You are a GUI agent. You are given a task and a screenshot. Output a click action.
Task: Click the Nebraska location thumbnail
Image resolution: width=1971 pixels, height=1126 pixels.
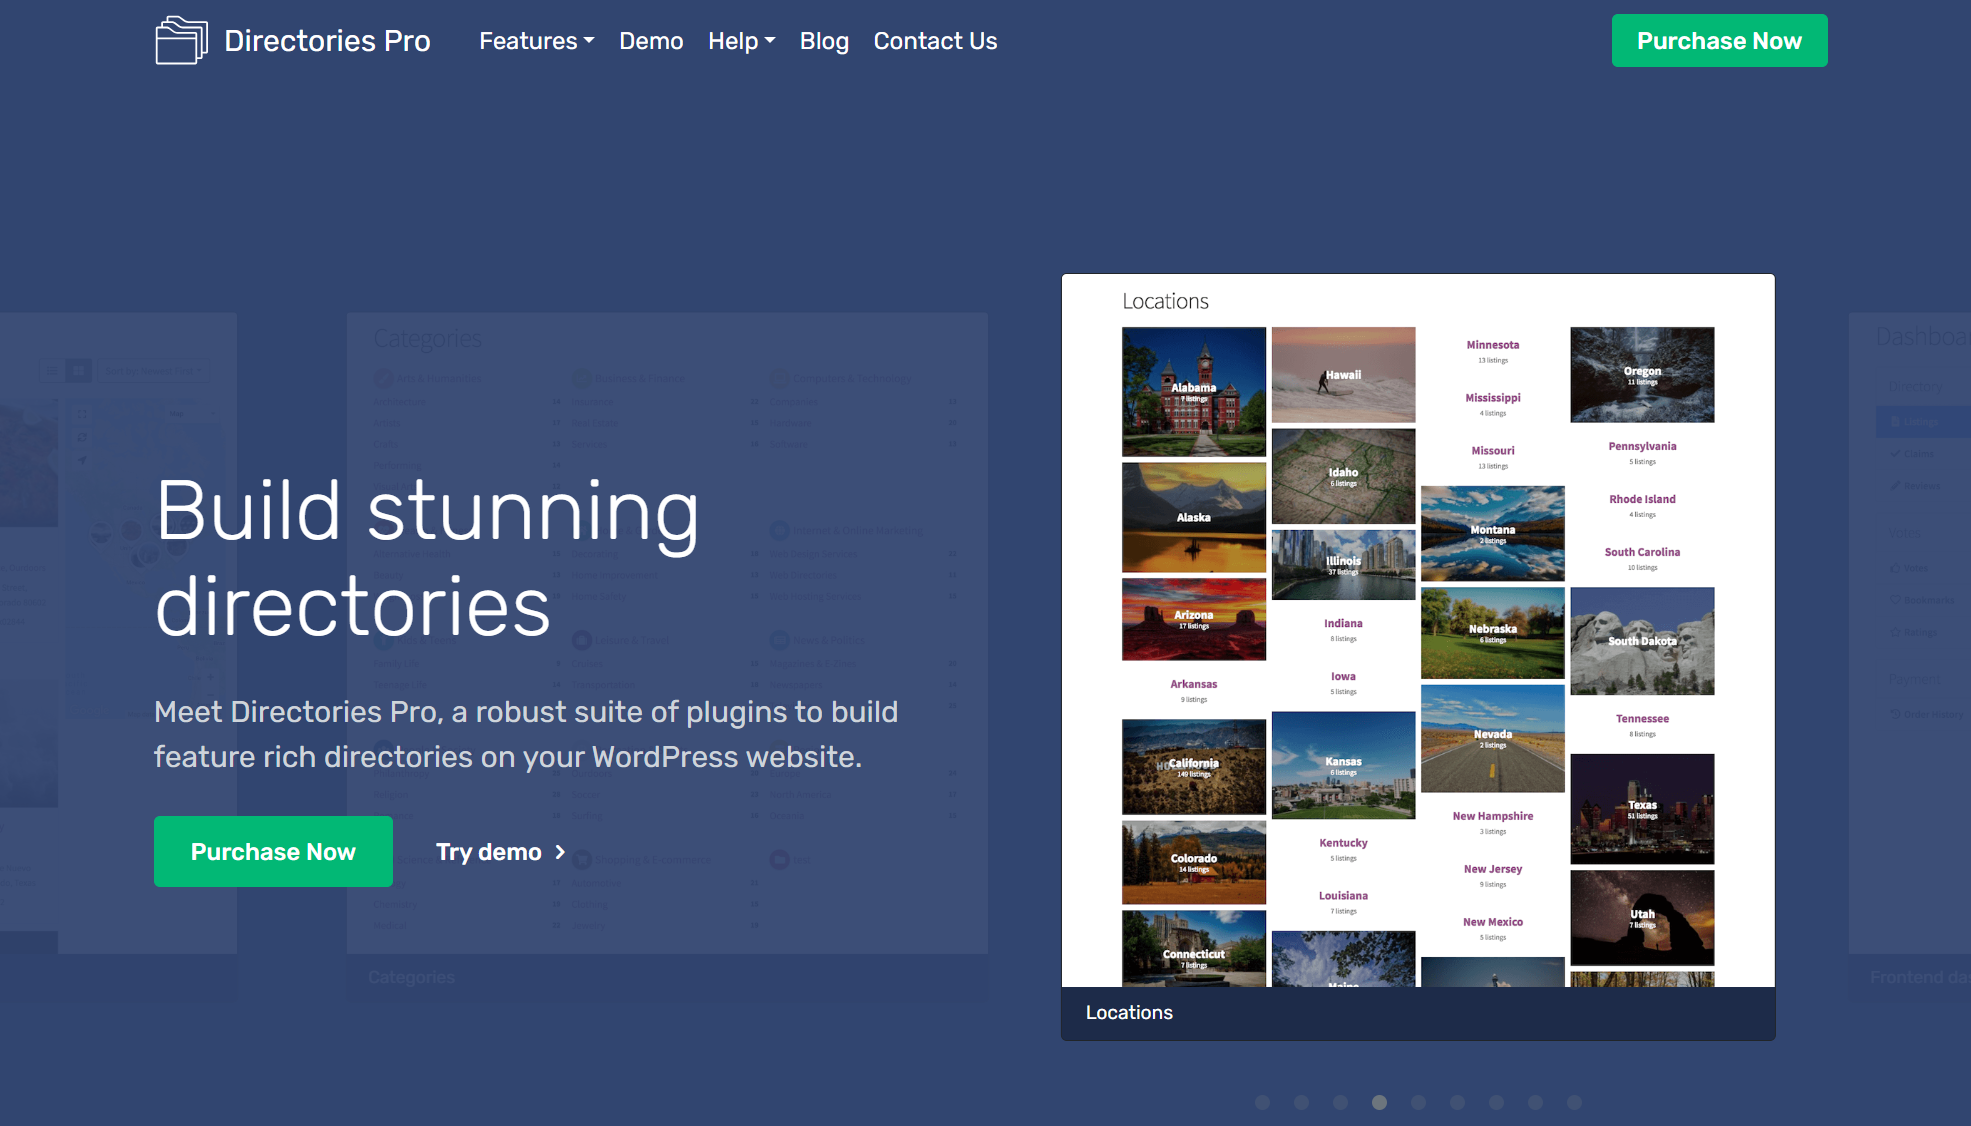pyautogui.click(x=1493, y=633)
